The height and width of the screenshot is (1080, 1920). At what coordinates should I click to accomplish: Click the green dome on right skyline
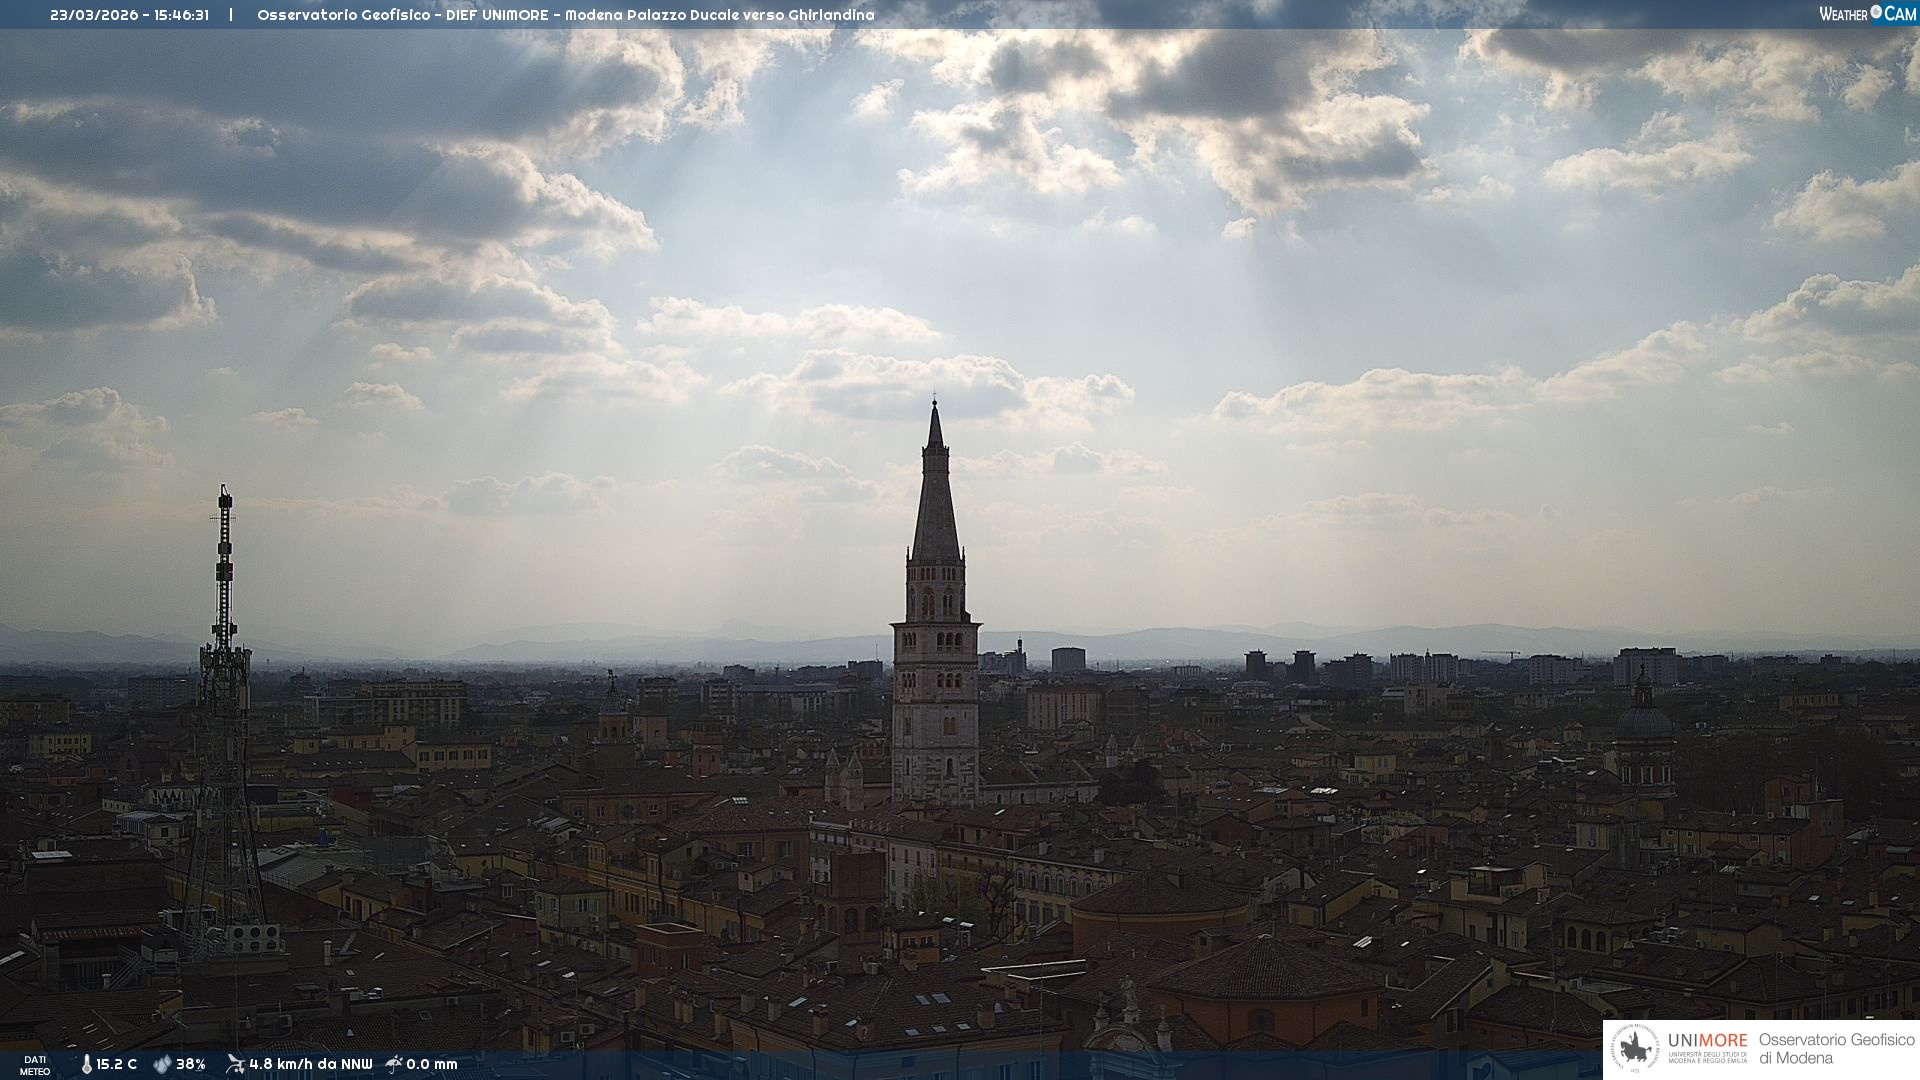click(x=1644, y=720)
